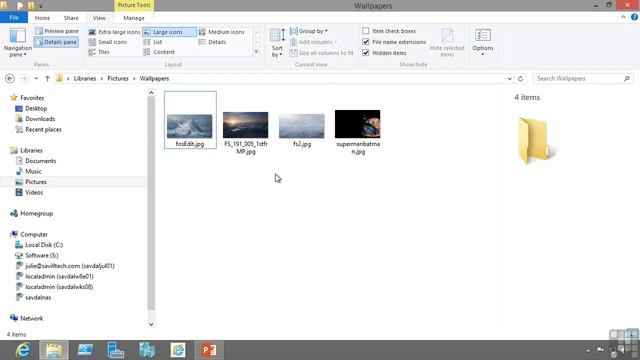Go up one folder level
Image resolution: width=640 pixels, height=360 pixels.
(47, 78)
